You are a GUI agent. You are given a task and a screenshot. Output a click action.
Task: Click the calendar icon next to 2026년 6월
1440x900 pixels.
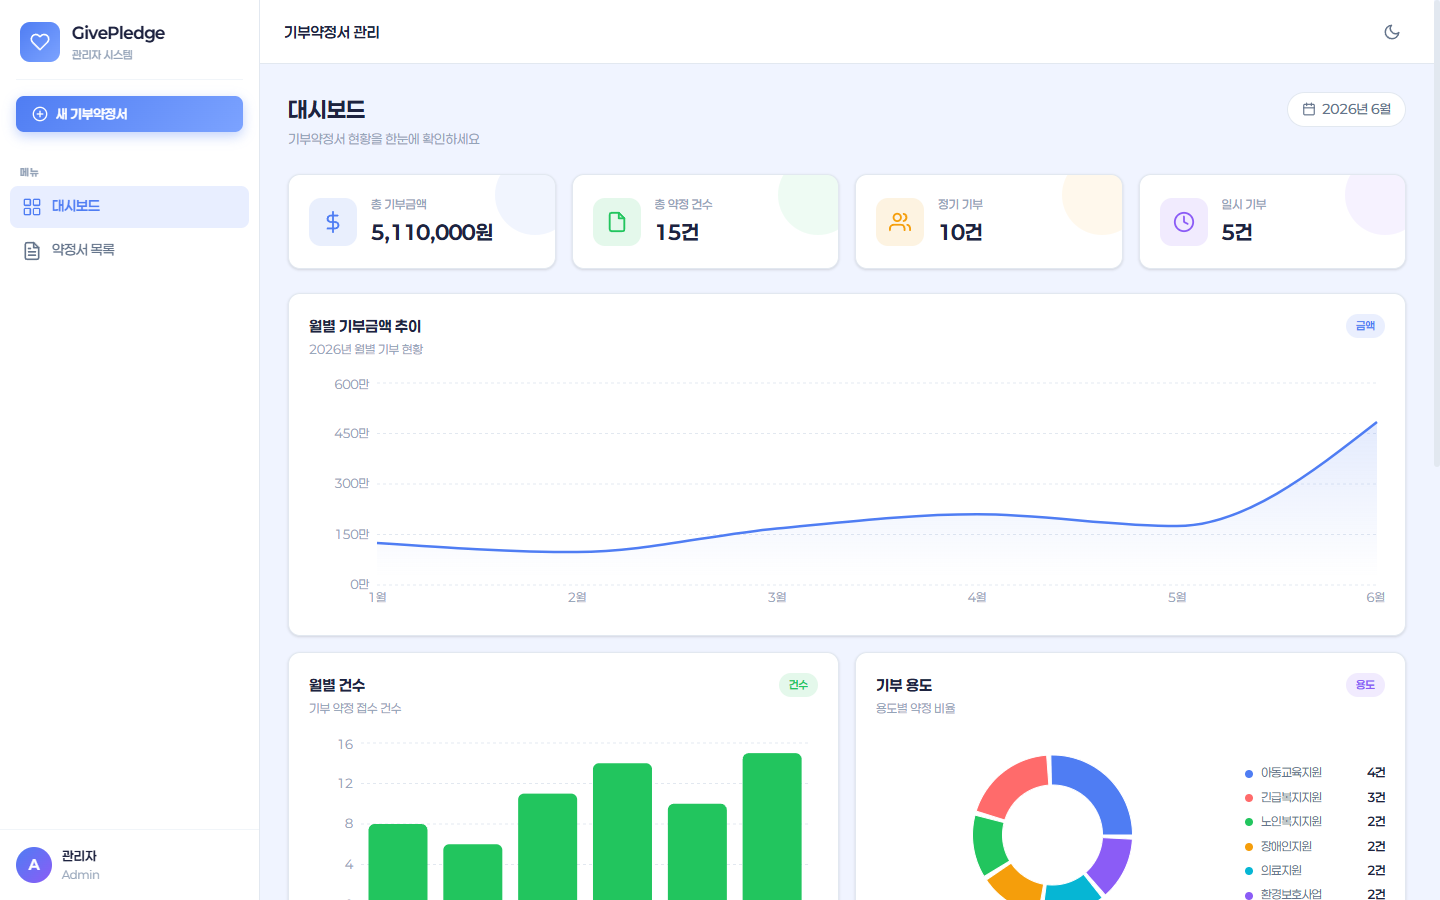coord(1309,109)
